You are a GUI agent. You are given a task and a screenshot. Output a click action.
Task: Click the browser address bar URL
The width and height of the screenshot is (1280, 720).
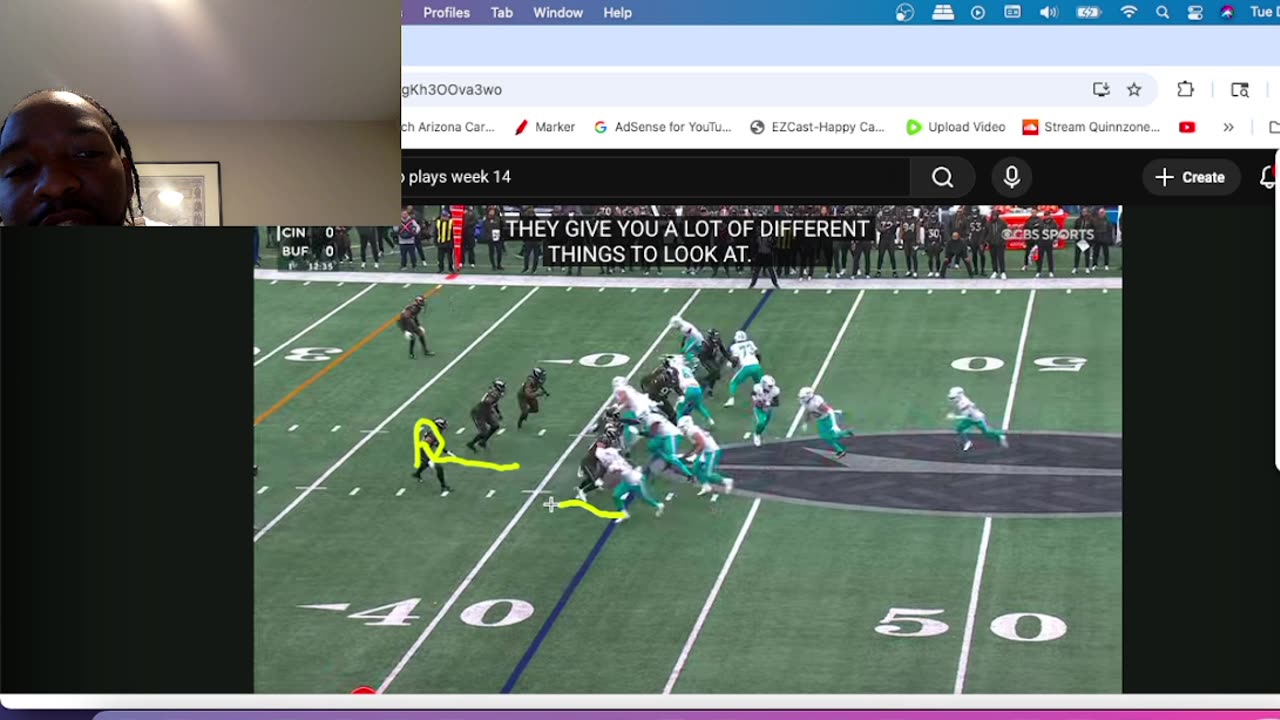pyautogui.click(x=452, y=90)
